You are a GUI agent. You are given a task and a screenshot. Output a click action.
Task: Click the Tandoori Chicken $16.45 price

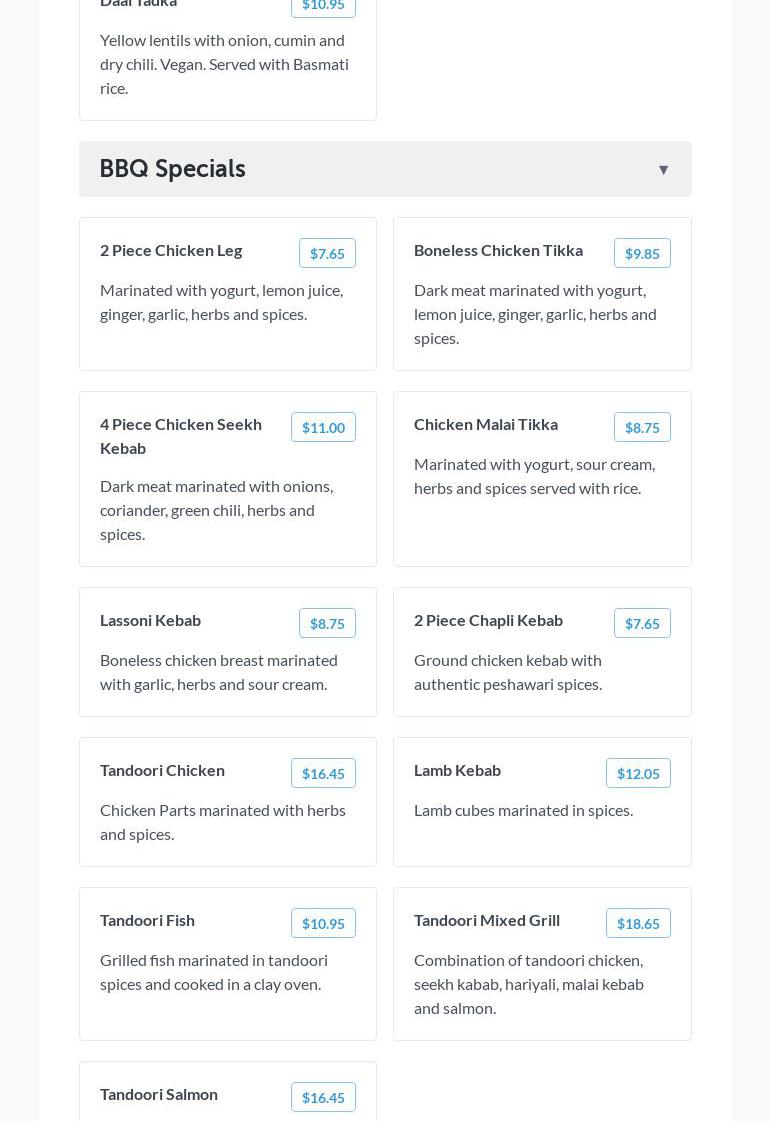pos(323,774)
